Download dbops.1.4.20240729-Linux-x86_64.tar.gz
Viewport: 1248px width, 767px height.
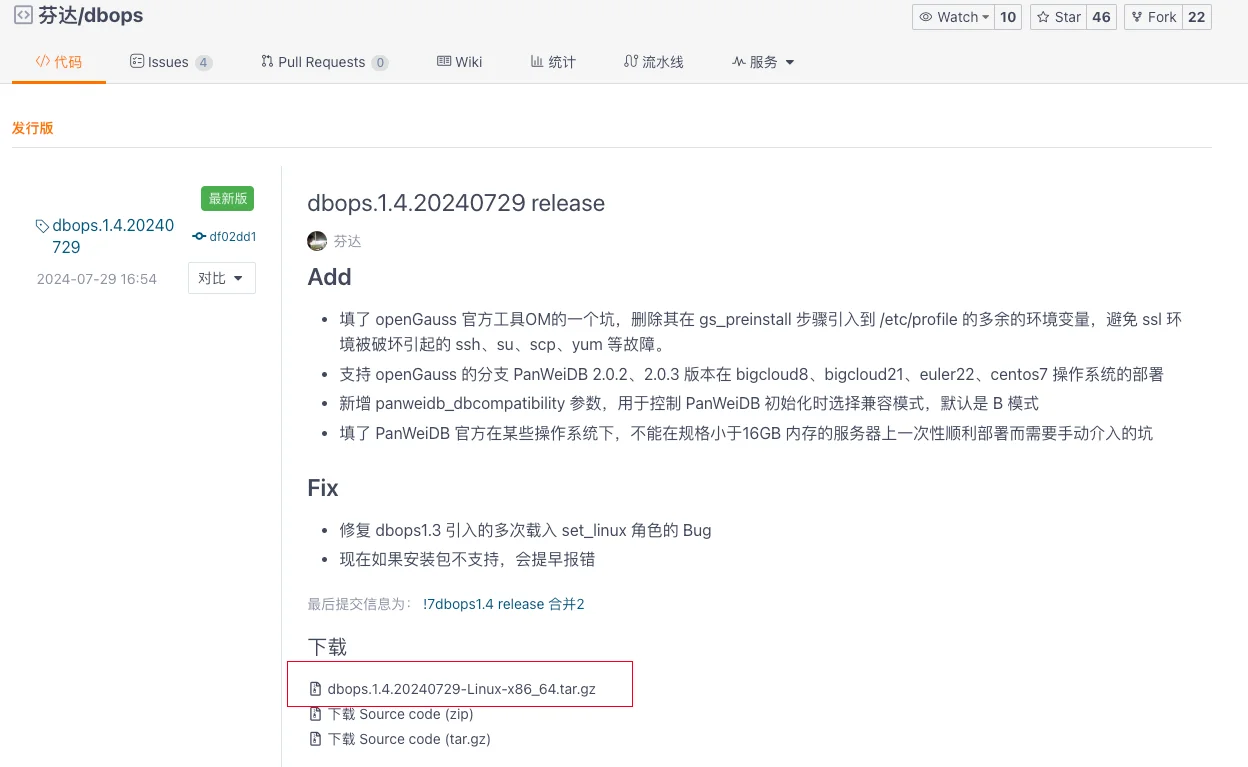tap(461, 689)
